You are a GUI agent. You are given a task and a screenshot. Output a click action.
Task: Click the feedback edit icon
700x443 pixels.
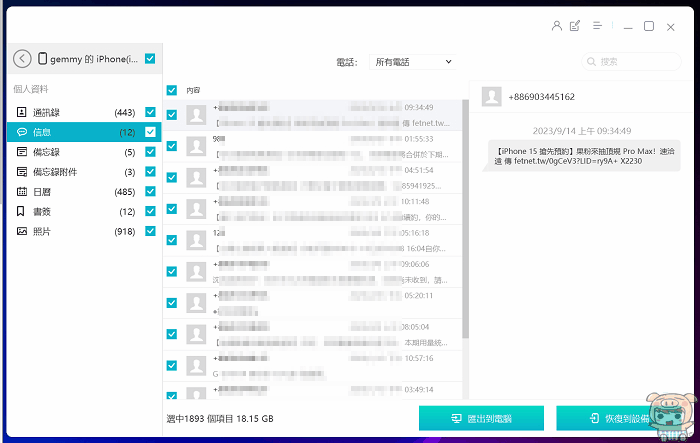(575, 26)
